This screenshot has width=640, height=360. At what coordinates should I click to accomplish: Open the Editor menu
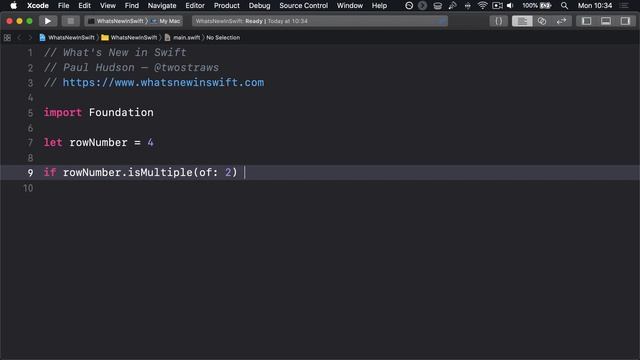pyautogui.click(x=195, y=5)
